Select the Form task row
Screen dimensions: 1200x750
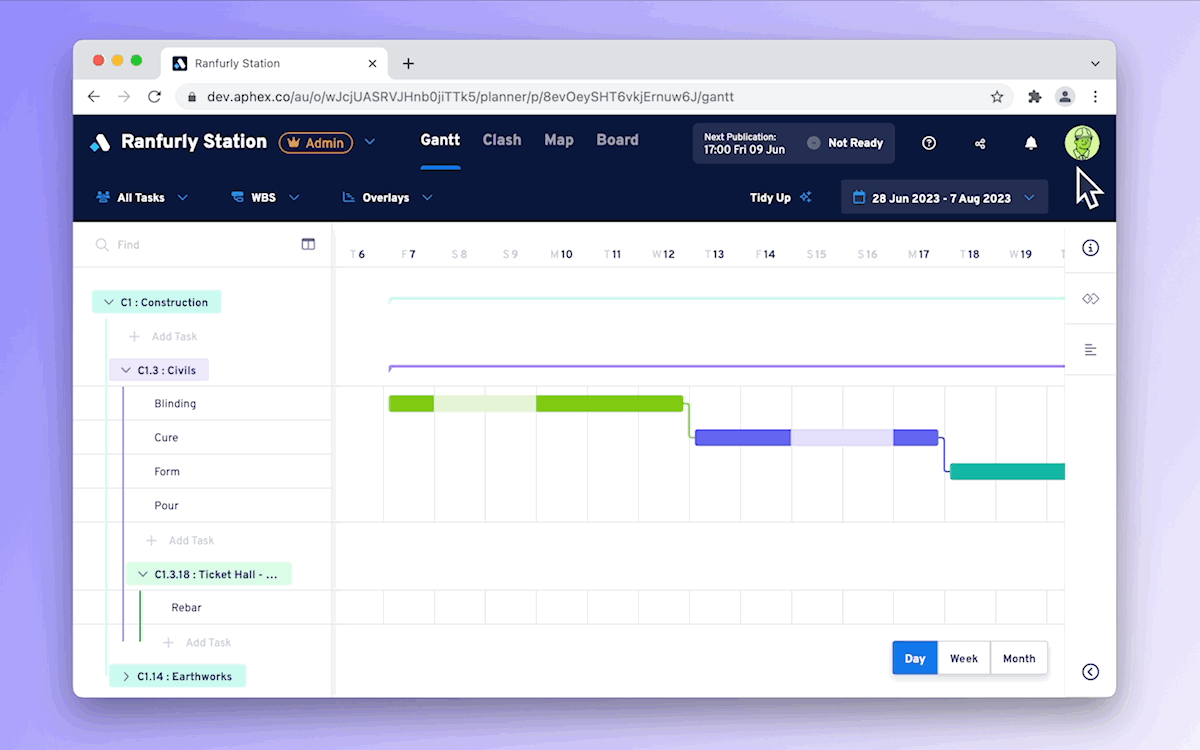(203, 472)
